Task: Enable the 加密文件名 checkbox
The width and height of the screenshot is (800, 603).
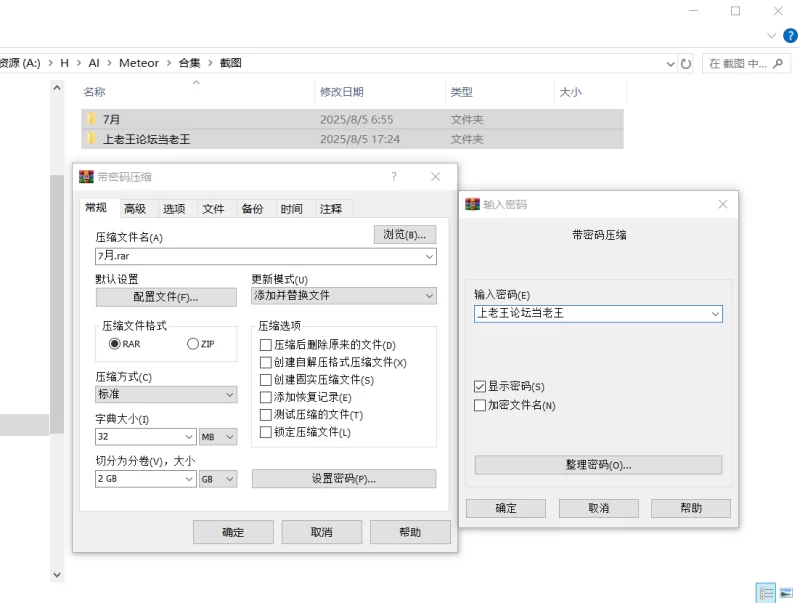Action: tap(480, 405)
